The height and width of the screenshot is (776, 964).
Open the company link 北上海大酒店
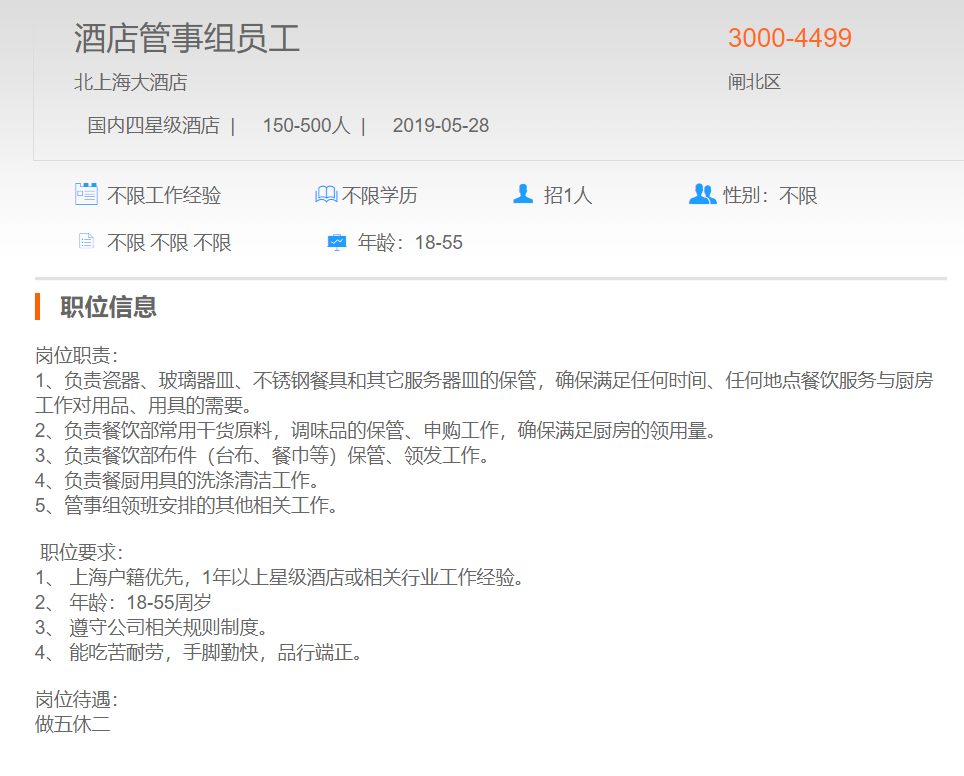[x=130, y=83]
